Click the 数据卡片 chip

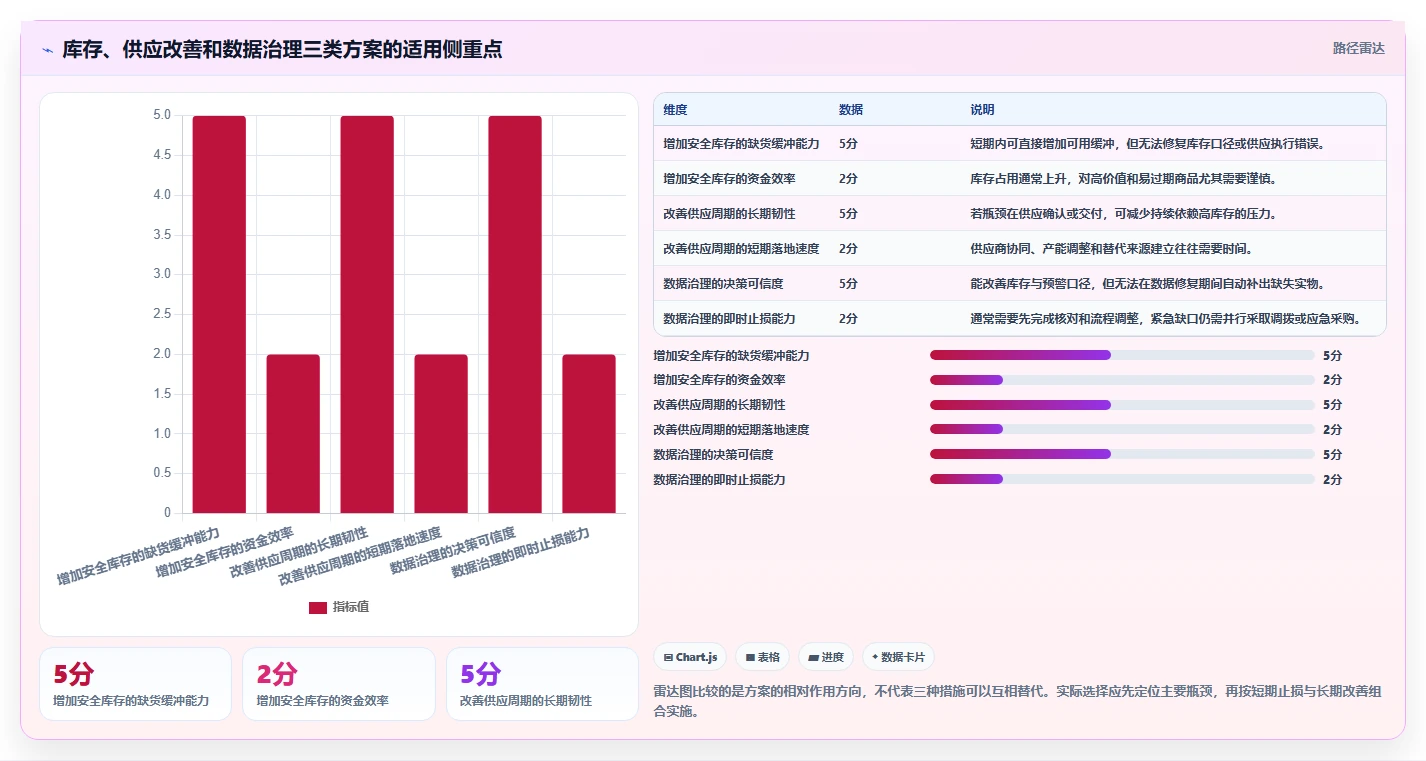(x=898, y=657)
